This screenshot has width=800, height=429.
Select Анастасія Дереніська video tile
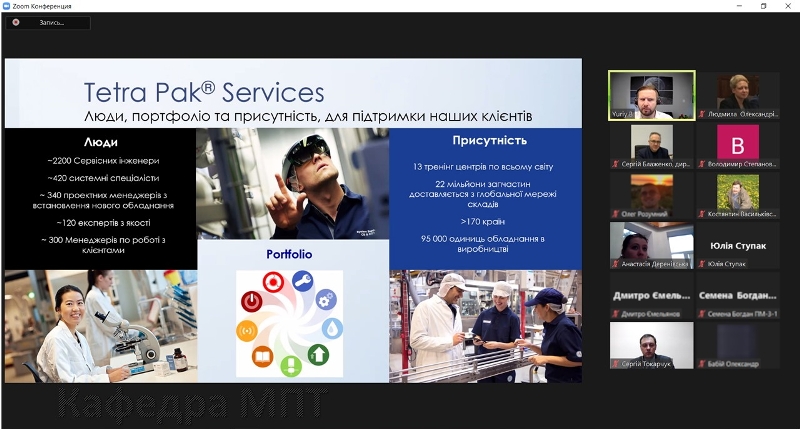point(652,245)
